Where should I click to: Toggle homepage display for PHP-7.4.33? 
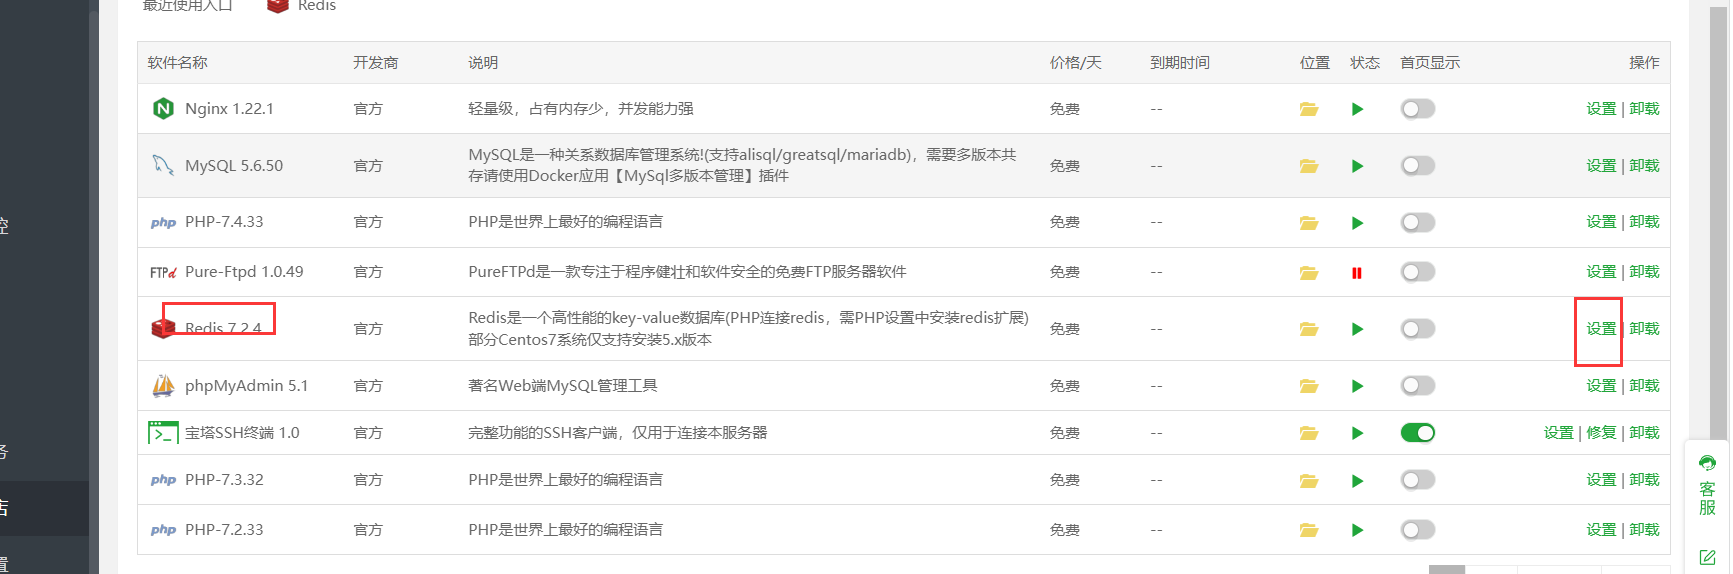pyautogui.click(x=1418, y=223)
